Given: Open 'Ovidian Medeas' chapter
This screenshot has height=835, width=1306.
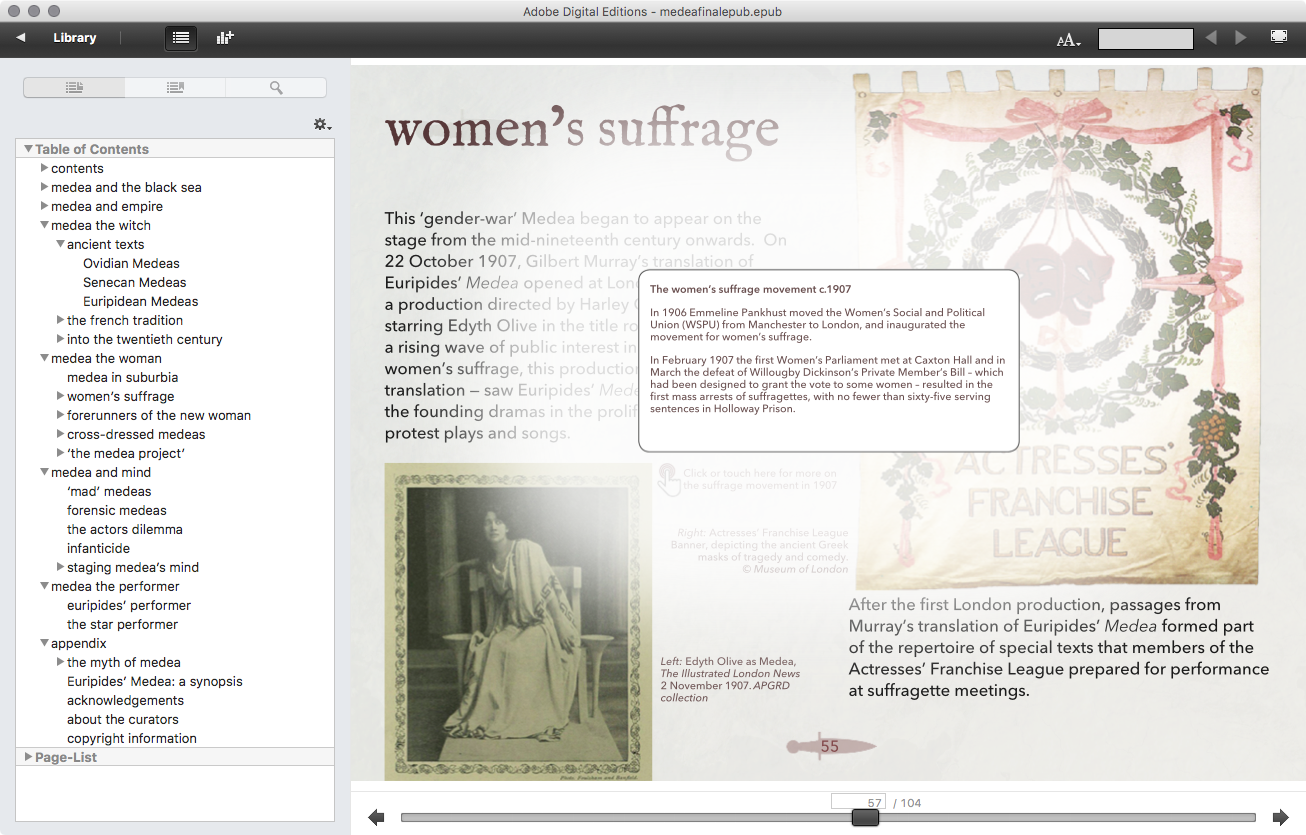Looking at the screenshot, I should 131,263.
